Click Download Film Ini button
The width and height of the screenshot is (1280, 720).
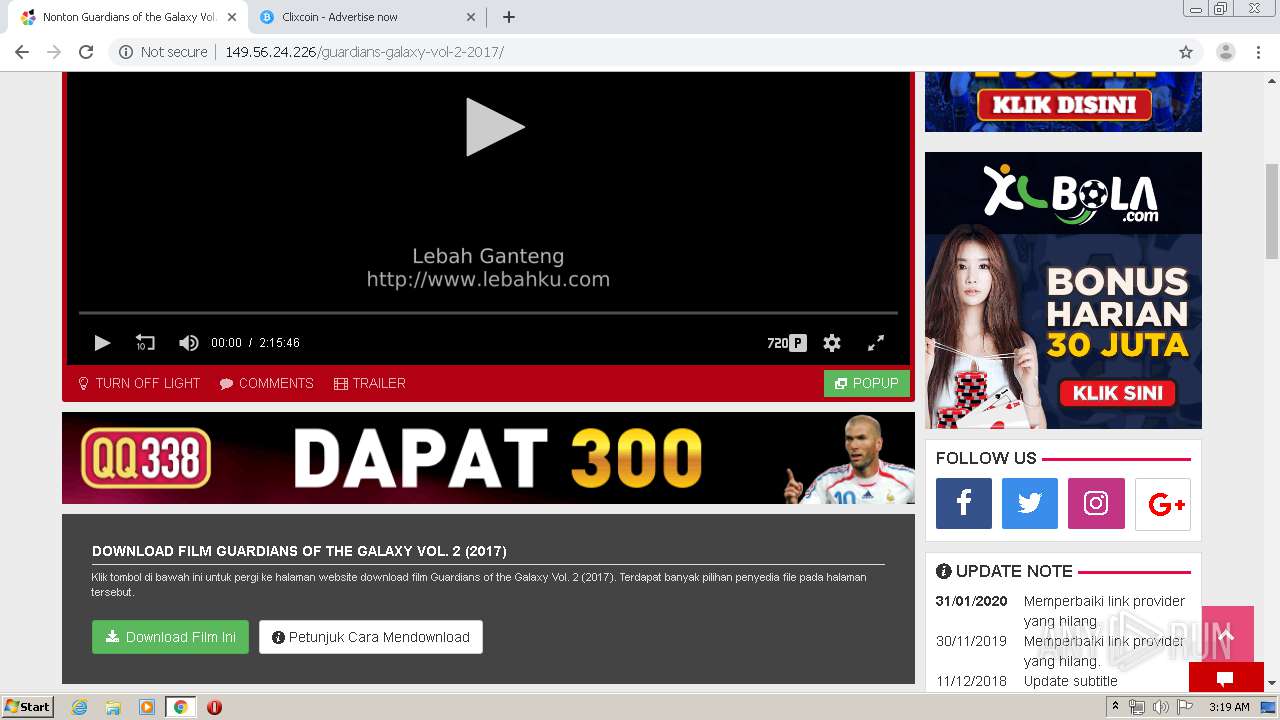point(171,637)
